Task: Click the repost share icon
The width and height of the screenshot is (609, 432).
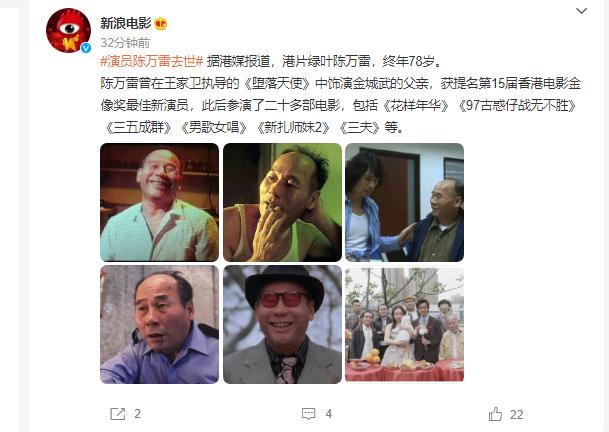Action: (117, 414)
